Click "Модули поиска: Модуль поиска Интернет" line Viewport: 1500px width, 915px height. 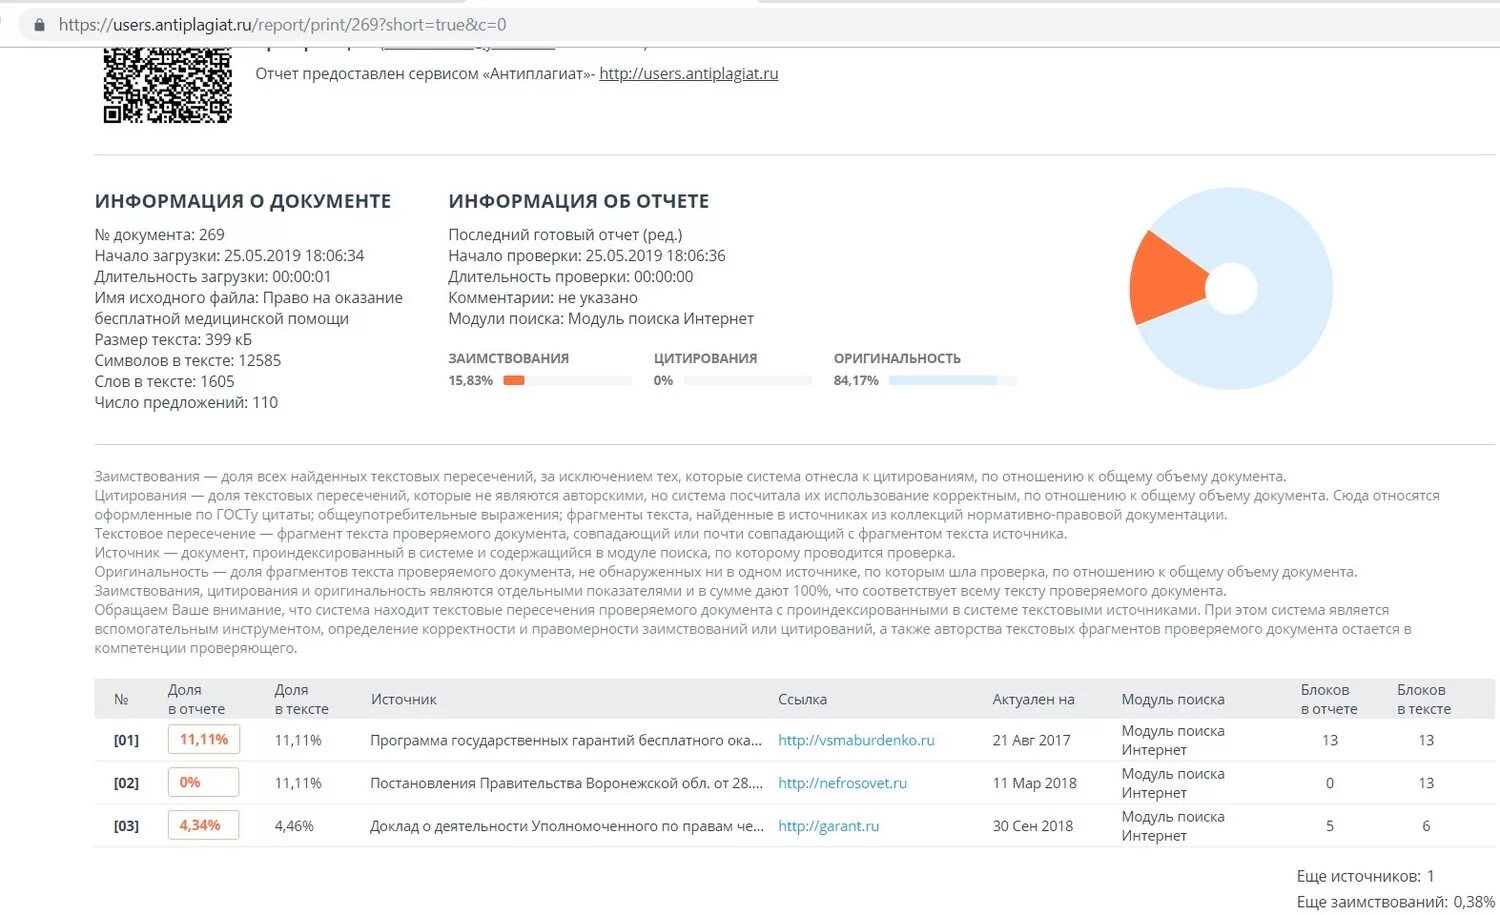pyautogui.click(x=601, y=319)
